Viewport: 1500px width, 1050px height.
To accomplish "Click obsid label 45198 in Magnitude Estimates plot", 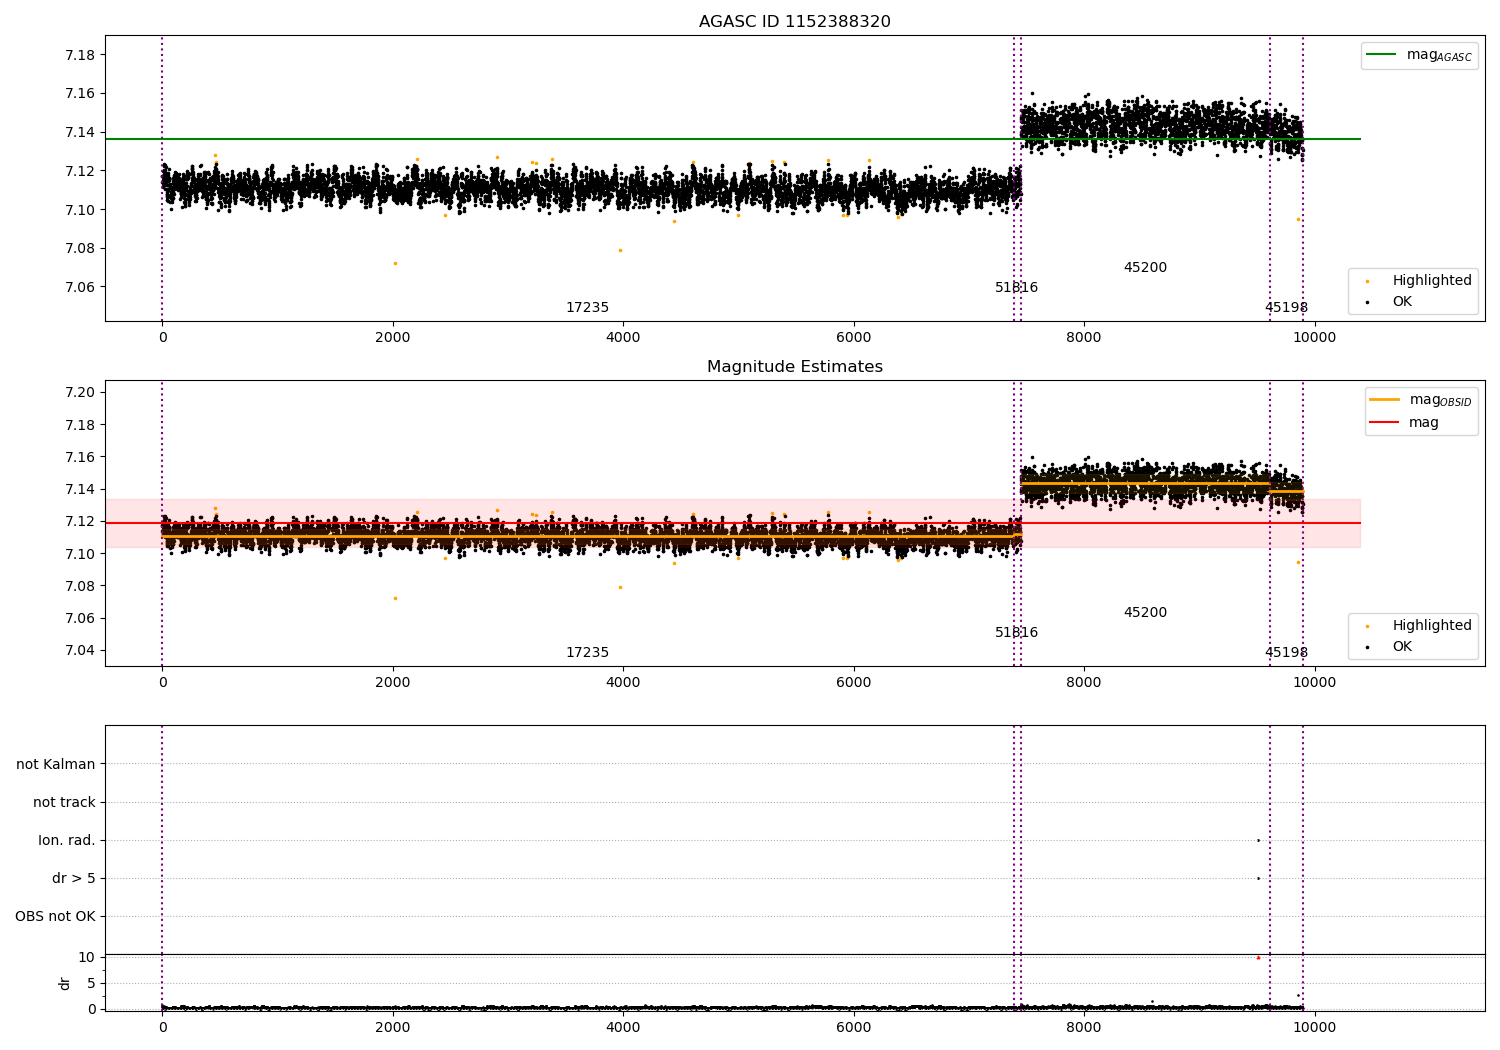I will [1286, 653].
